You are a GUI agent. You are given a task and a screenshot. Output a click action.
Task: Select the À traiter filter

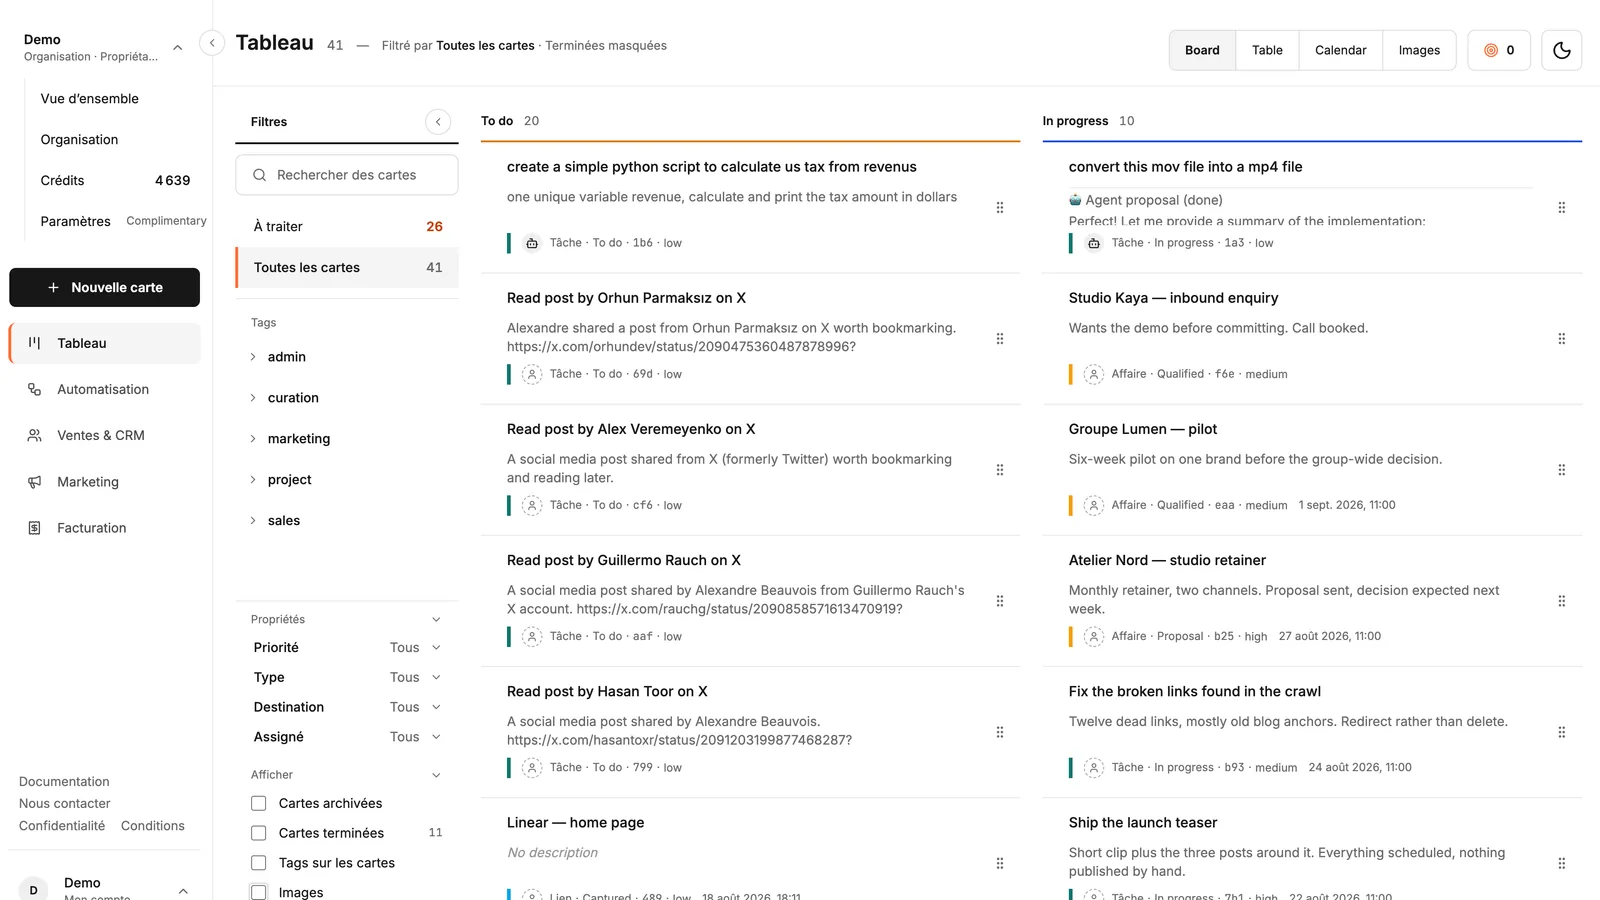347,227
